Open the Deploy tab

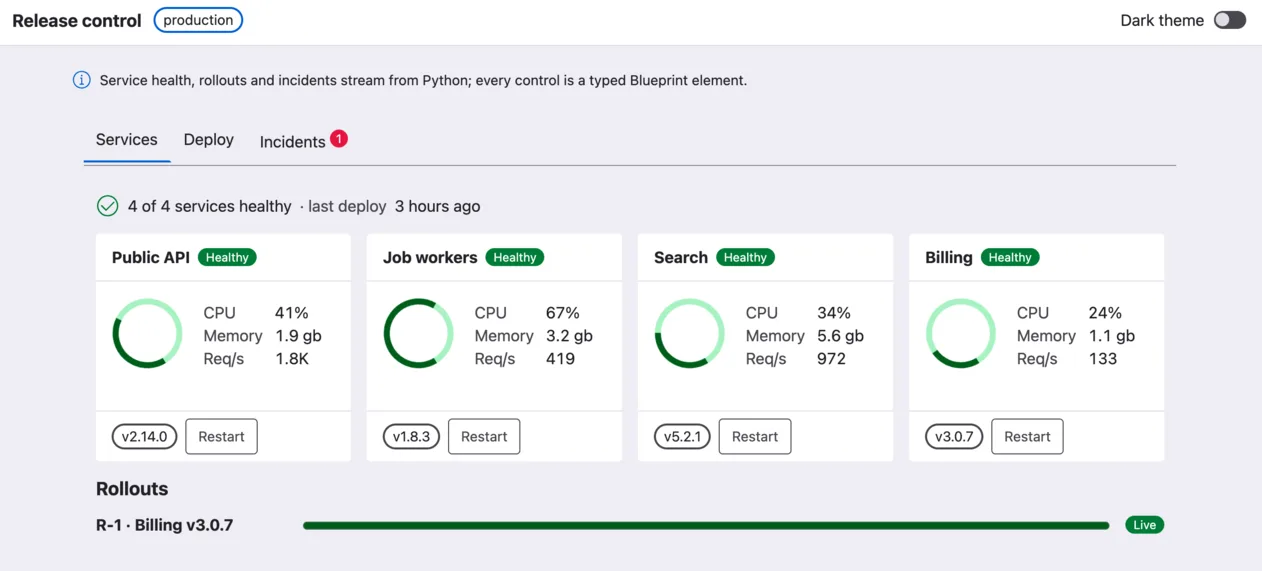click(x=209, y=140)
